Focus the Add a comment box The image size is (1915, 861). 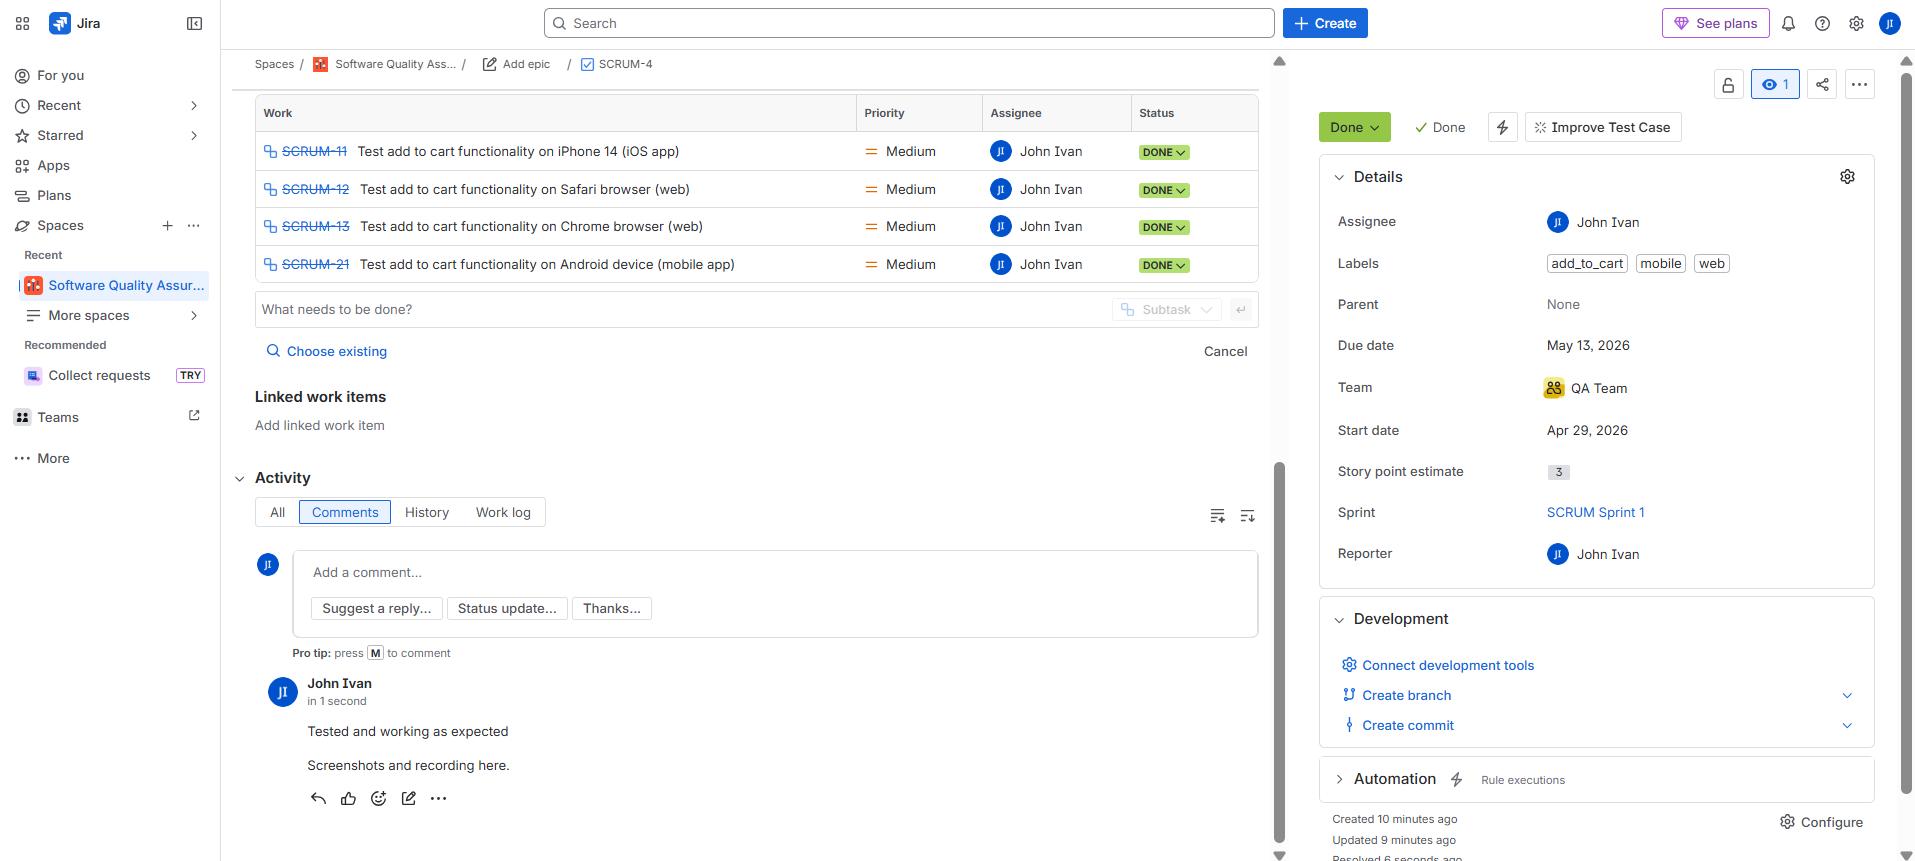pos(775,573)
